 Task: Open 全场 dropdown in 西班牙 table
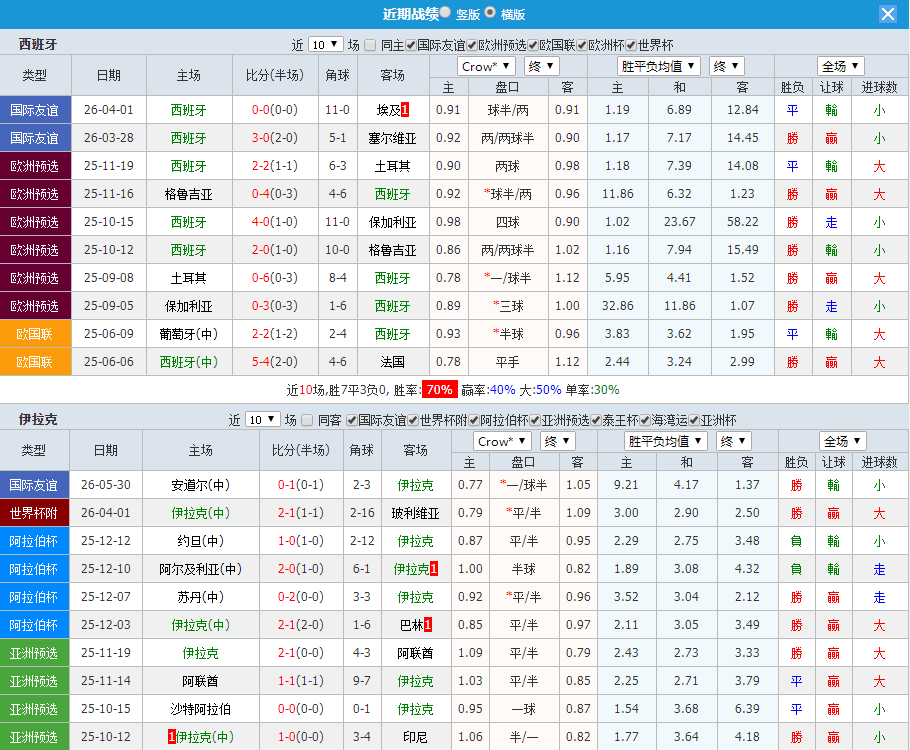pos(840,66)
